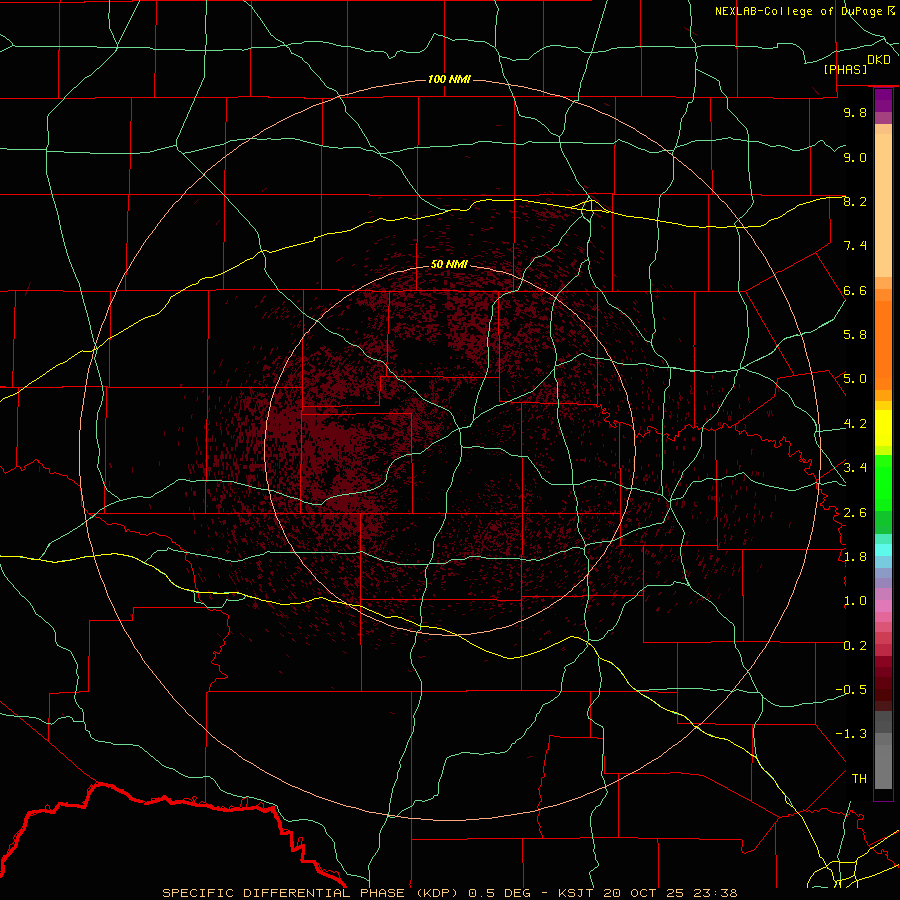Click the KSJT radar site identifier
The image size is (900, 900).
coord(575,893)
